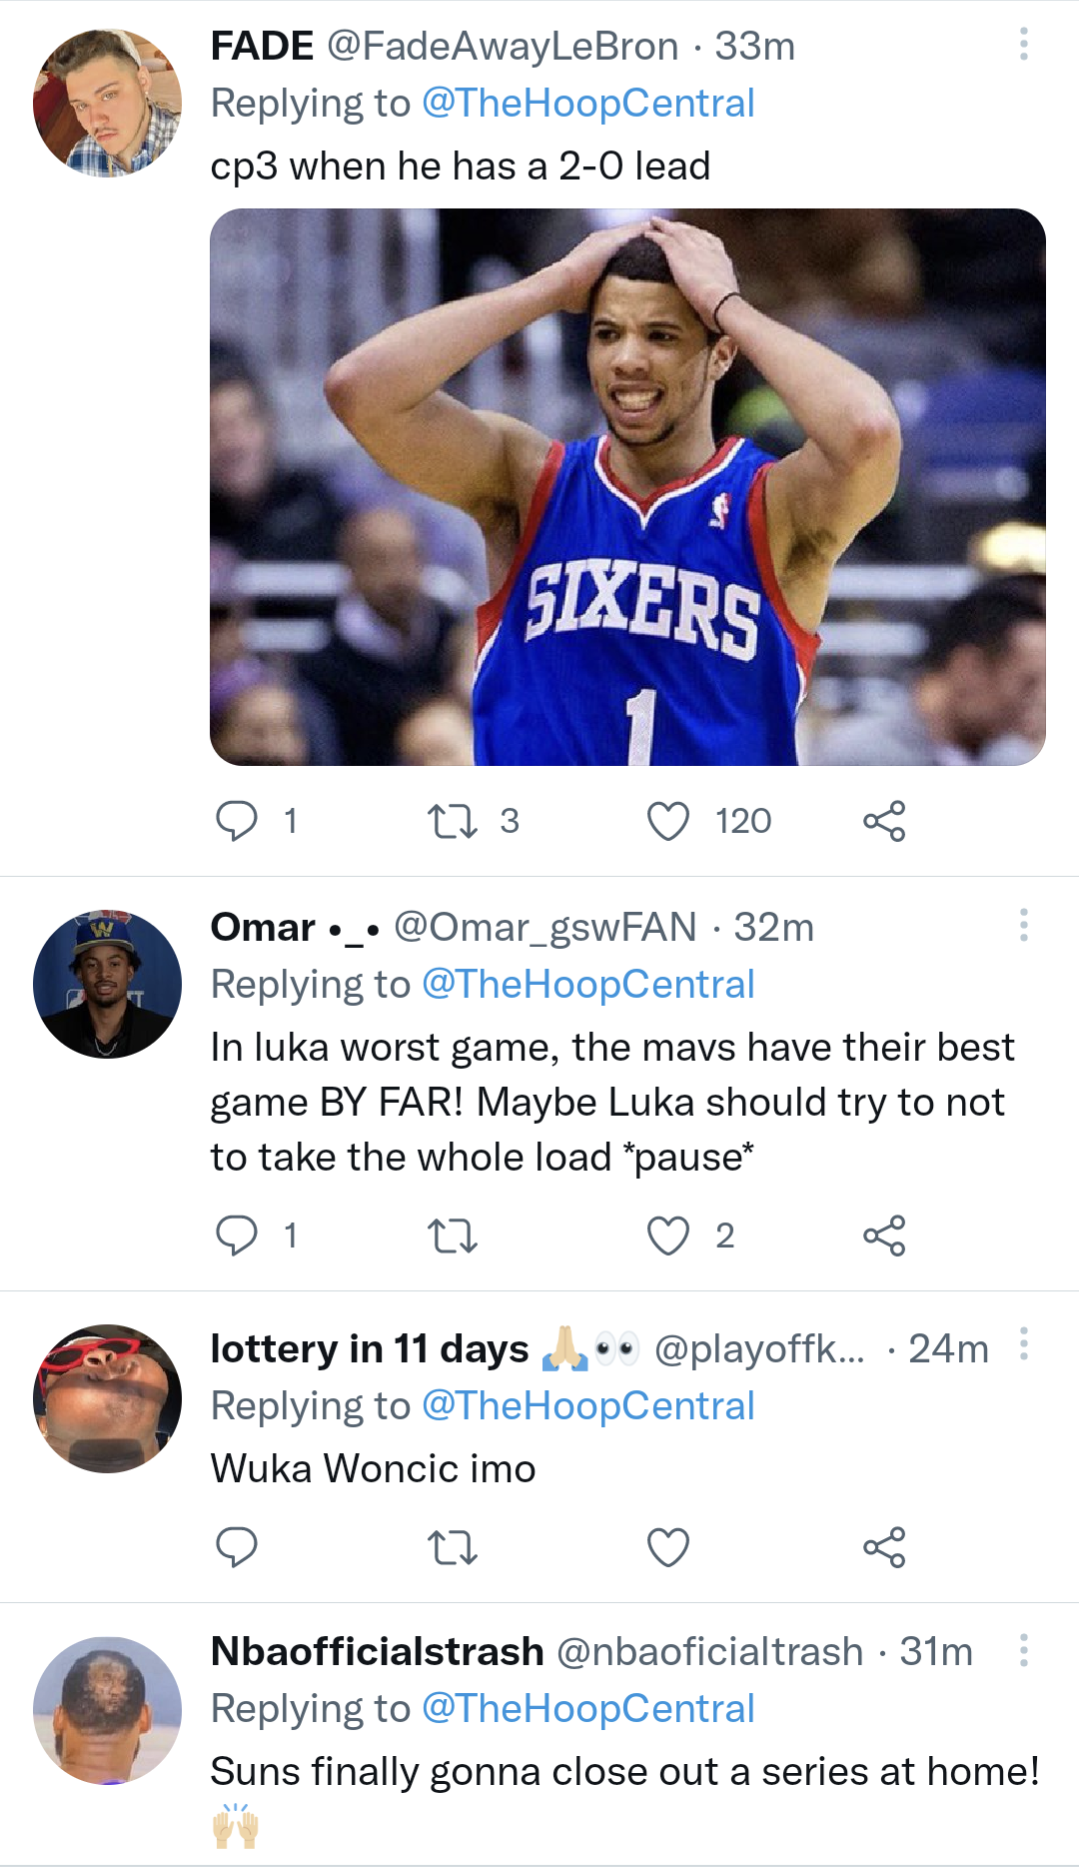Share the Wuka Woncic tweet
The width and height of the screenshot is (1079, 1871).
point(884,1547)
